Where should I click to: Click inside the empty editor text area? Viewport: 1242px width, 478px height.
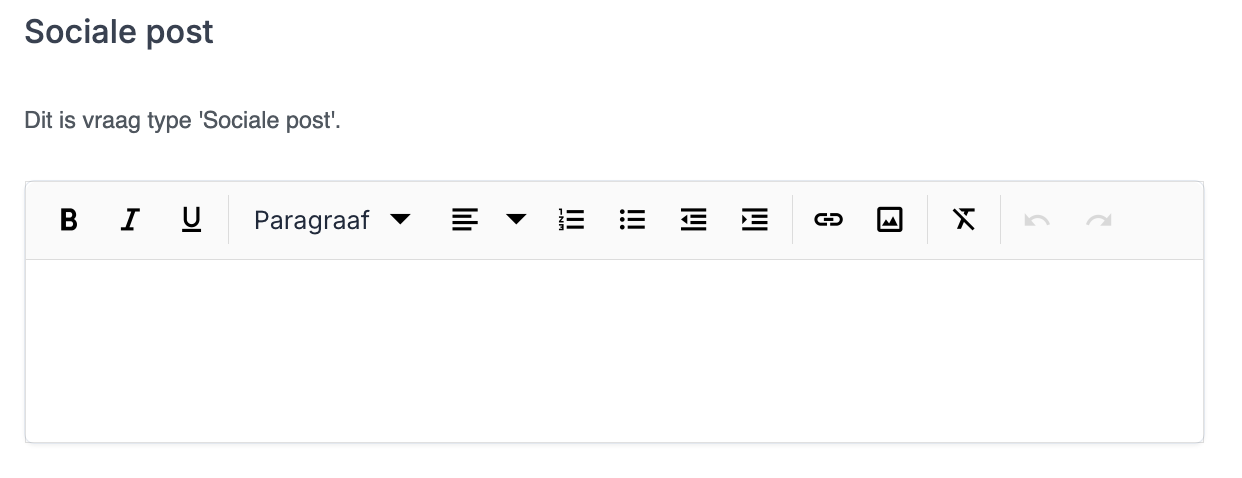pyautogui.click(x=614, y=350)
